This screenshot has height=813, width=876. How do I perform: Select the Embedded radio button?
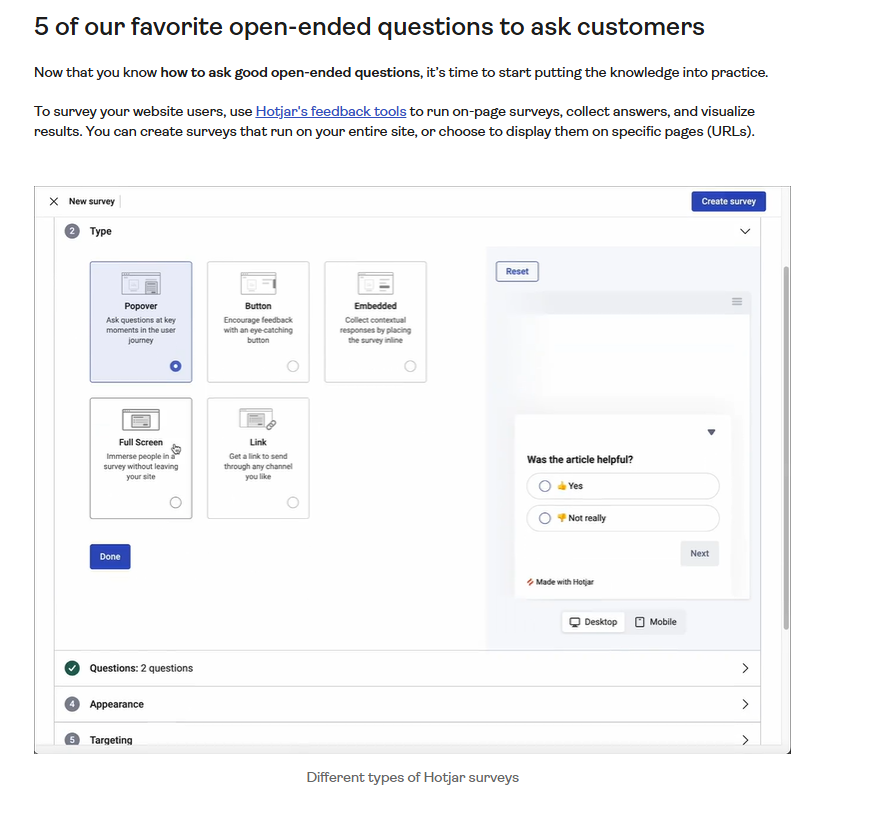(410, 366)
